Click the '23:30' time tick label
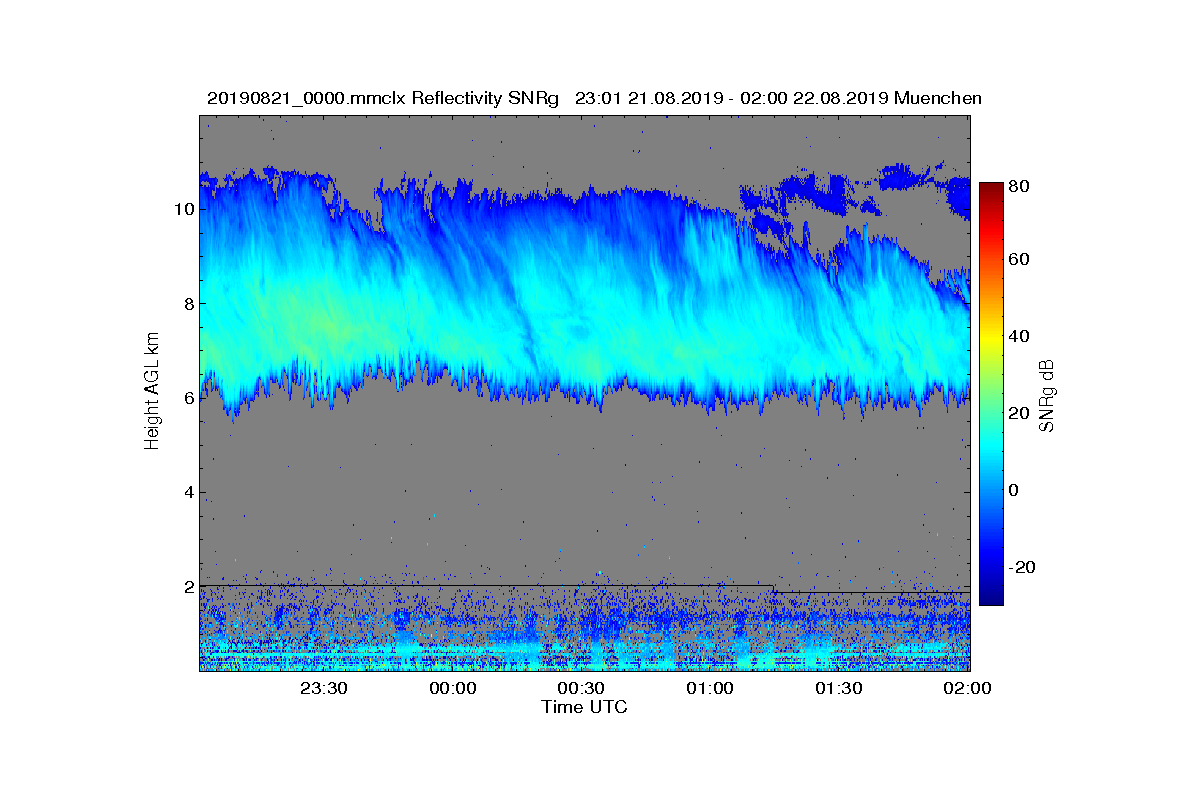 point(324,688)
